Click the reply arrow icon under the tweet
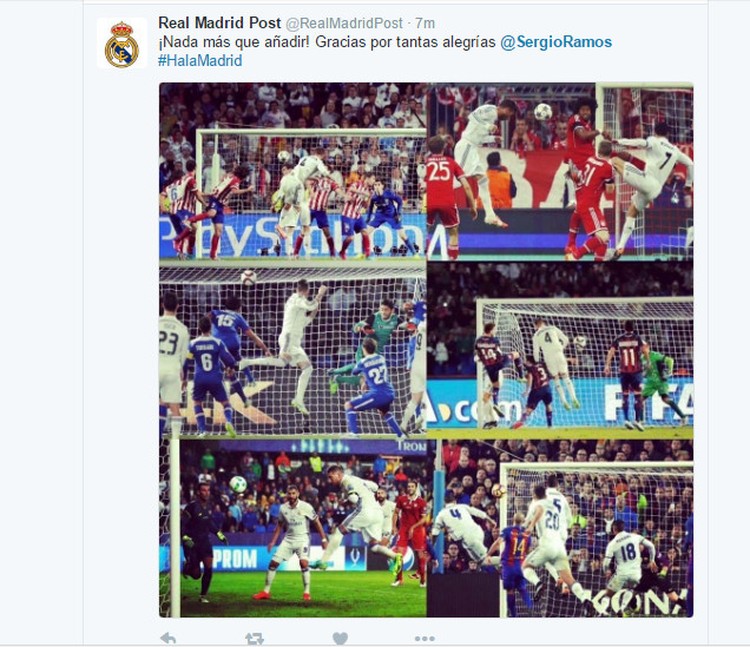Image resolution: width=750 pixels, height=647 pixels. pyautogui.click(x=168, y=638)
